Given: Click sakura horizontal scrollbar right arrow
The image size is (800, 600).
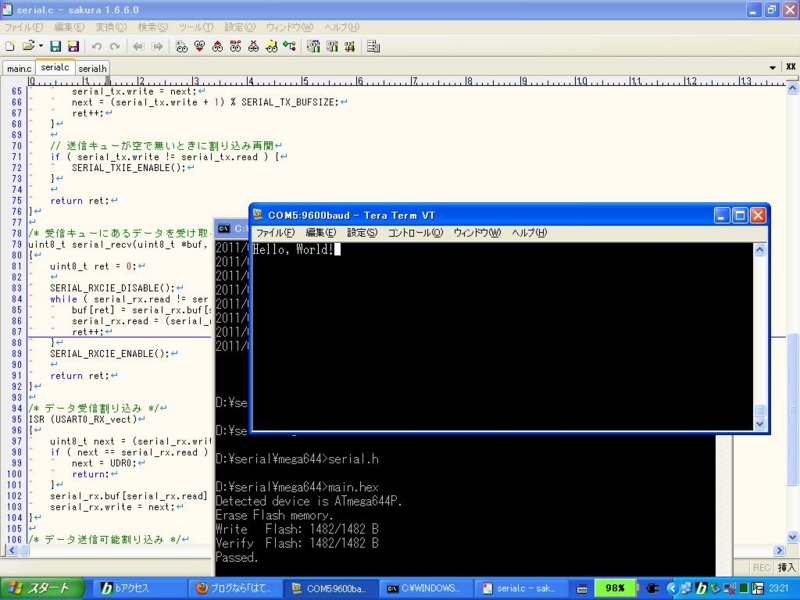Looking at the screenshot, I should coord(779,550).
